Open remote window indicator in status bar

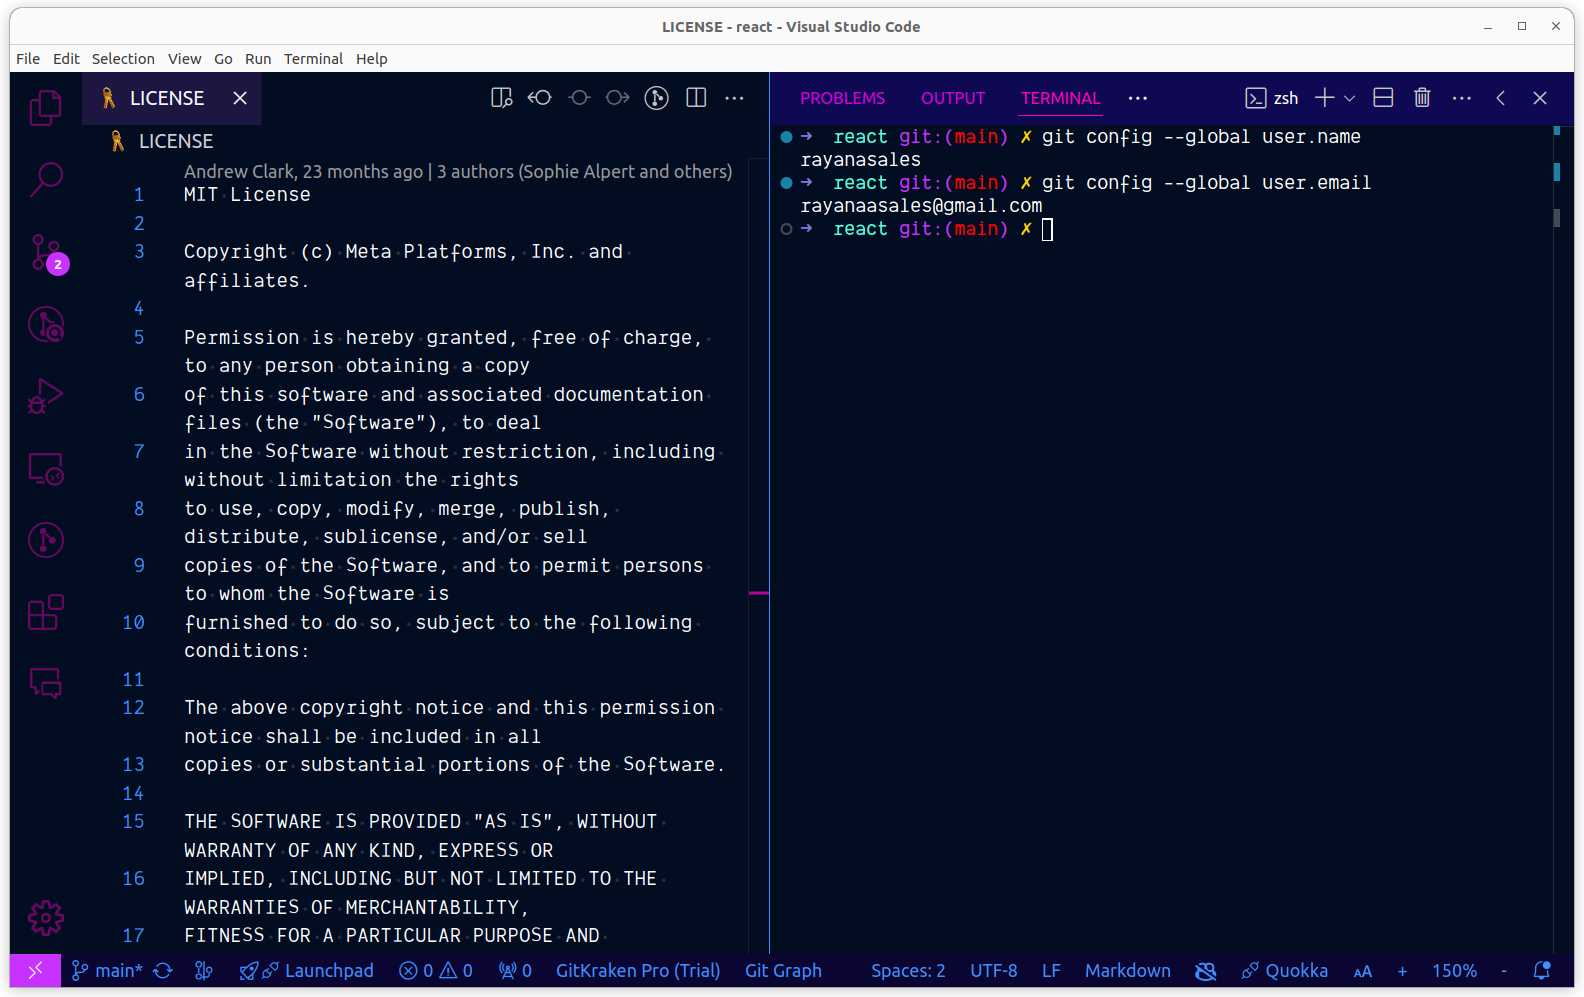[35, 970]
